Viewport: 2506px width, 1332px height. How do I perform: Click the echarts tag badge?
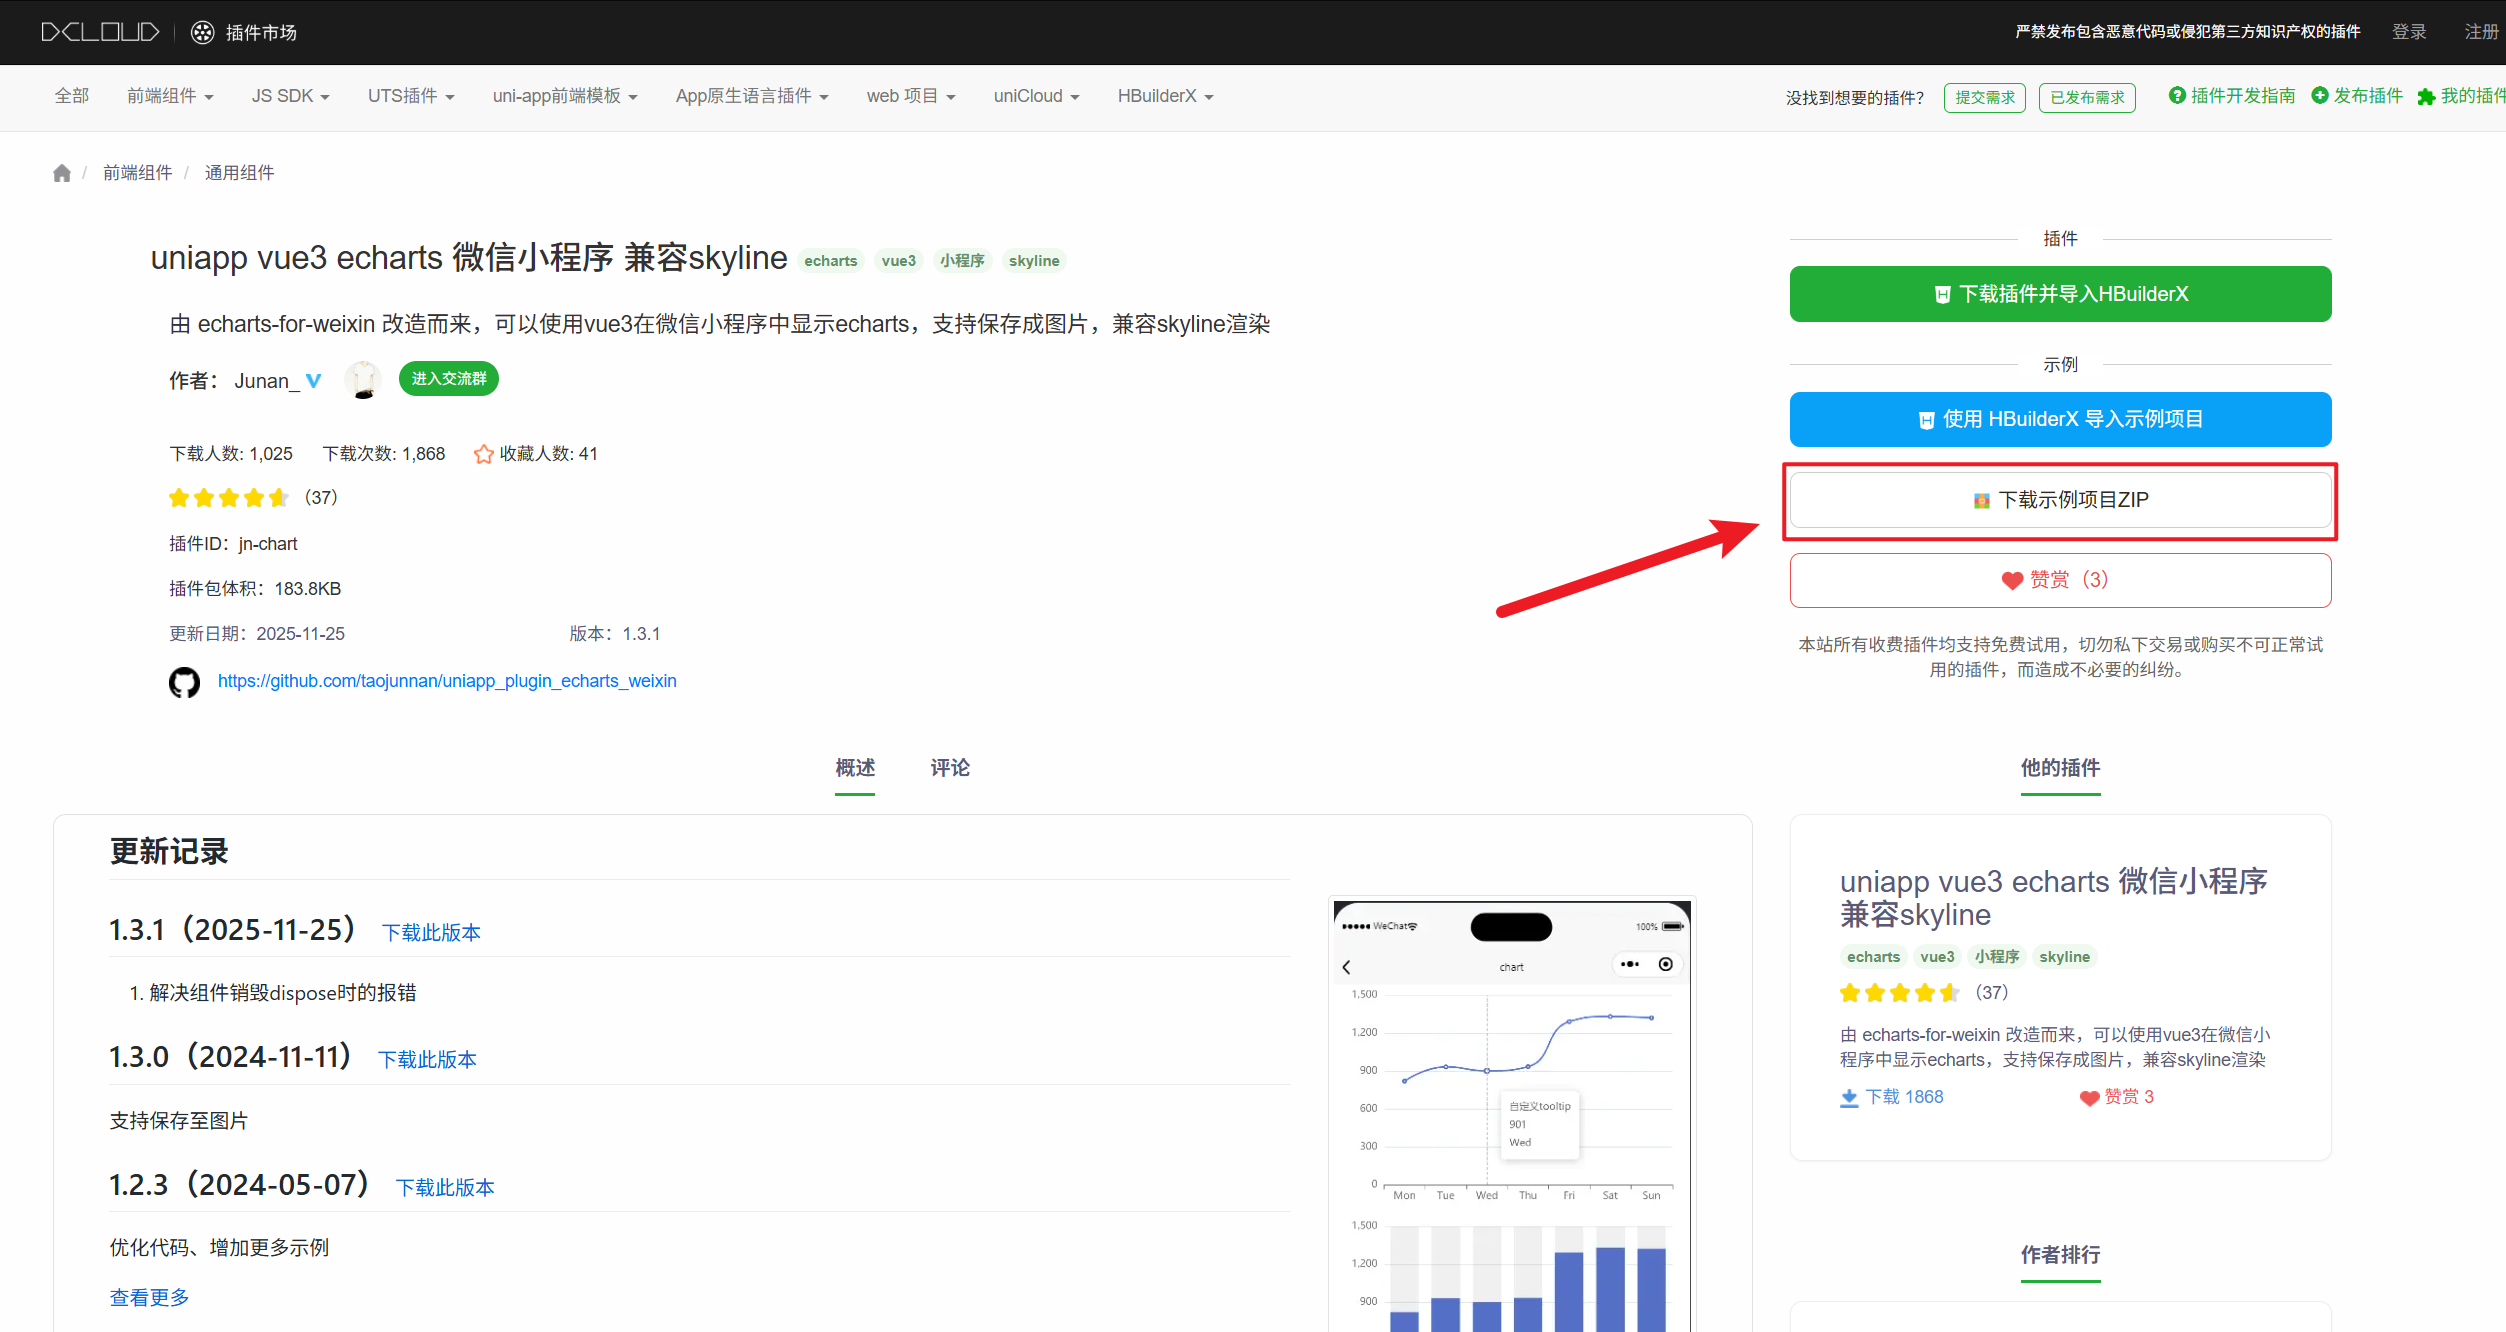[x=830, y=260]
